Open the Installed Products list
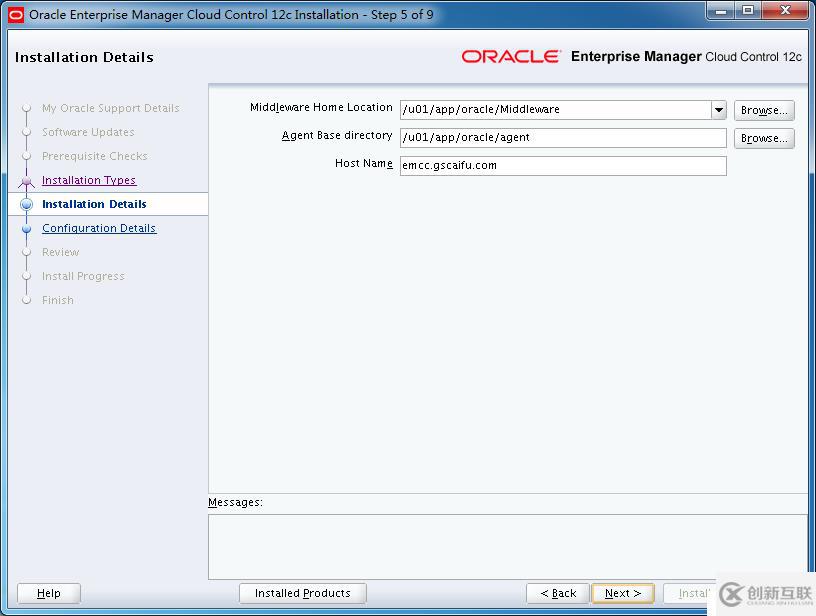The width and height of the screenshot is (816, 616). pyautogui.click(x=302, y=592)
